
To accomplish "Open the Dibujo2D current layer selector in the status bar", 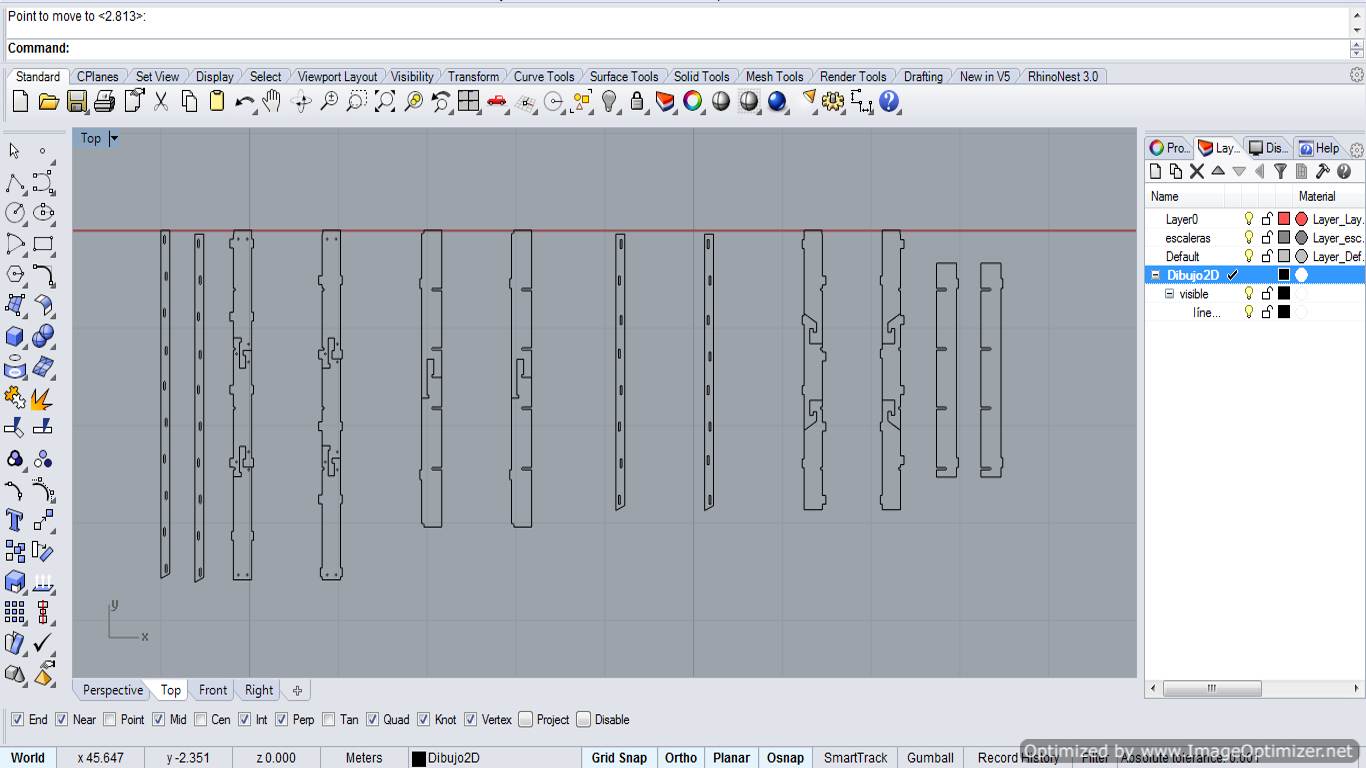I will click(x=495, y=758).
